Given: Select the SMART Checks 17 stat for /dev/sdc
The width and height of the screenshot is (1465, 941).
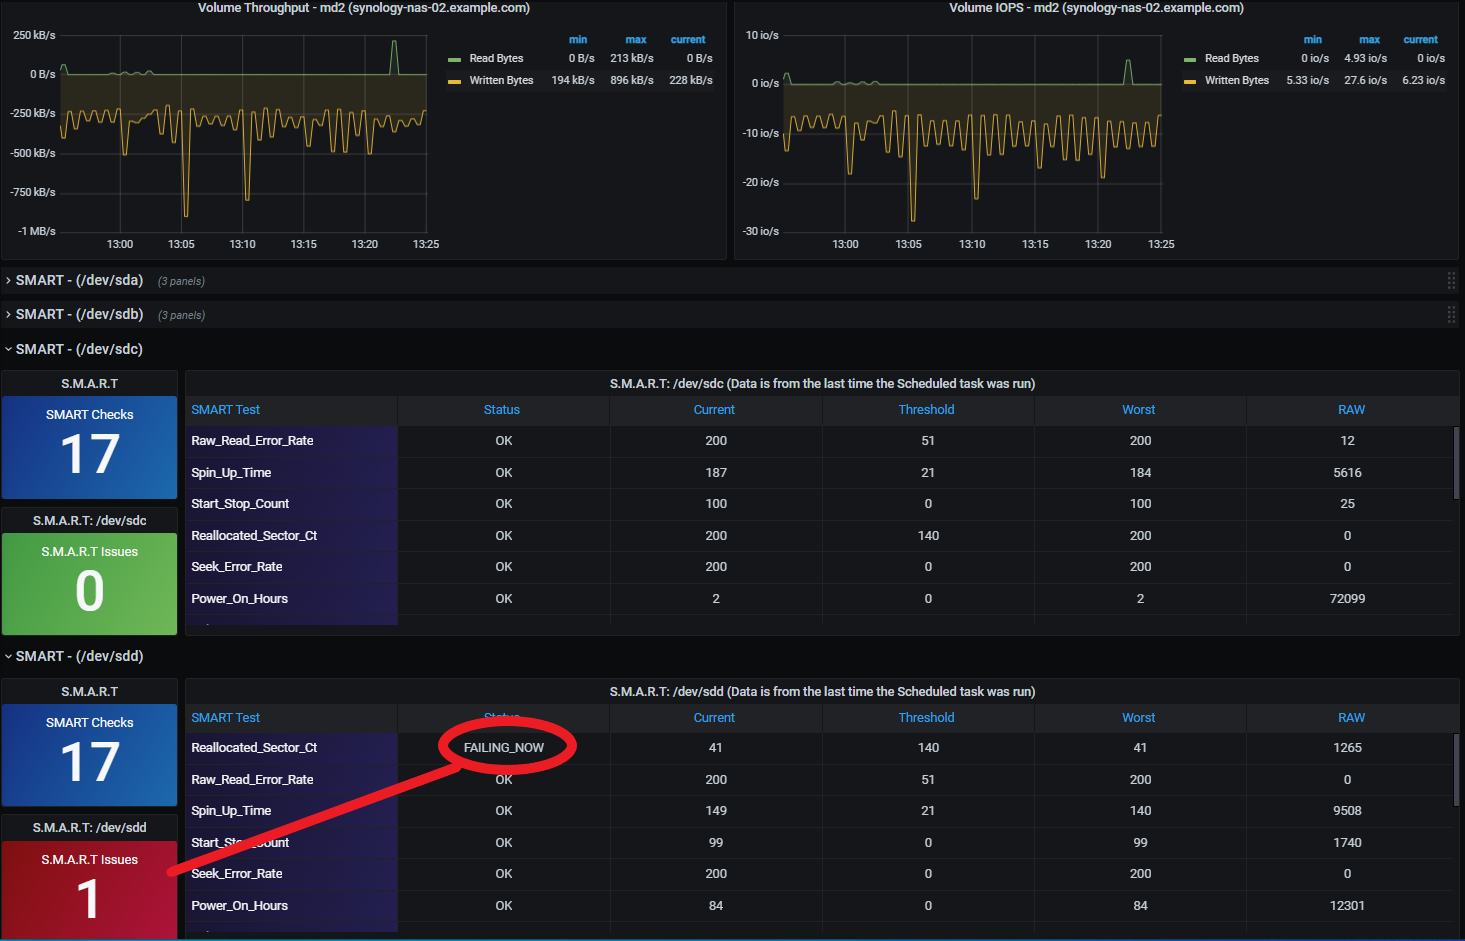Looking at the screenshot, I should [x=90, y=447].
